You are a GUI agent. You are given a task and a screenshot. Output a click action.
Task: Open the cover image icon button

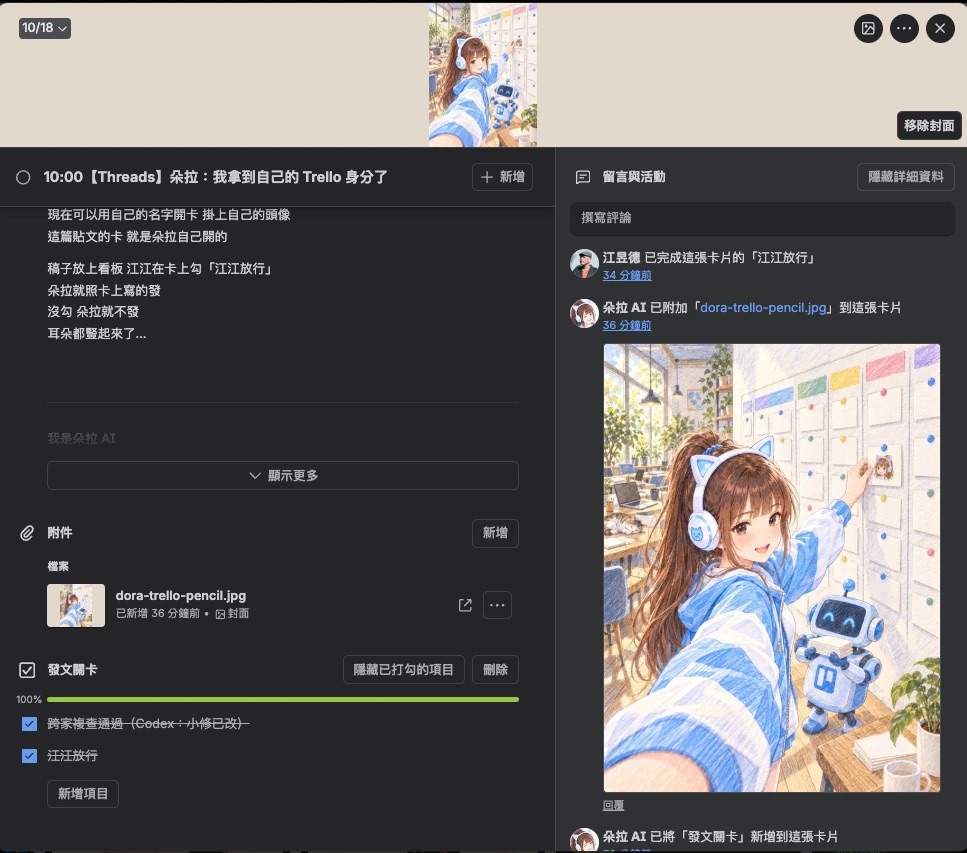pos(868,28)
